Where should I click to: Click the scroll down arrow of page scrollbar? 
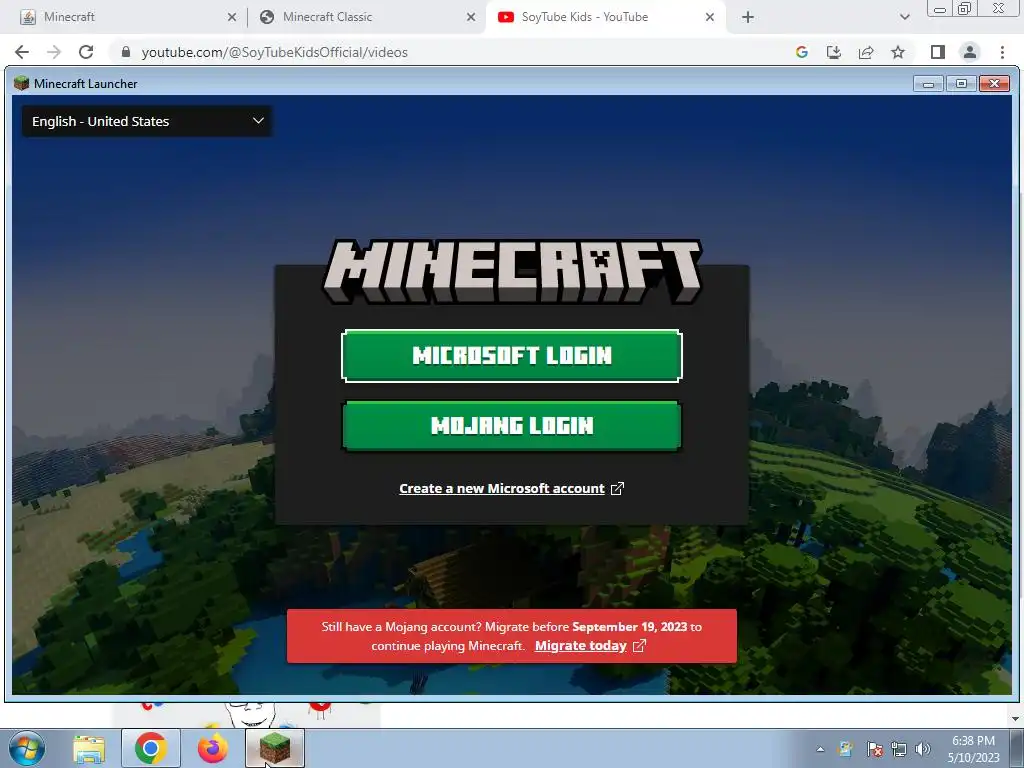(1015, 719)
